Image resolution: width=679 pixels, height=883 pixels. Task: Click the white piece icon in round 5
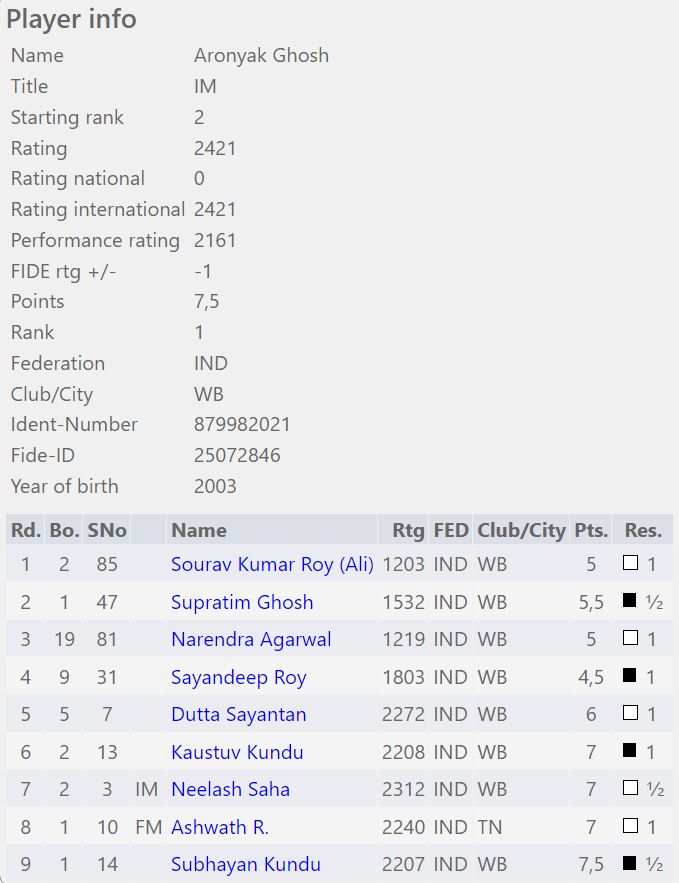(630, 713)
